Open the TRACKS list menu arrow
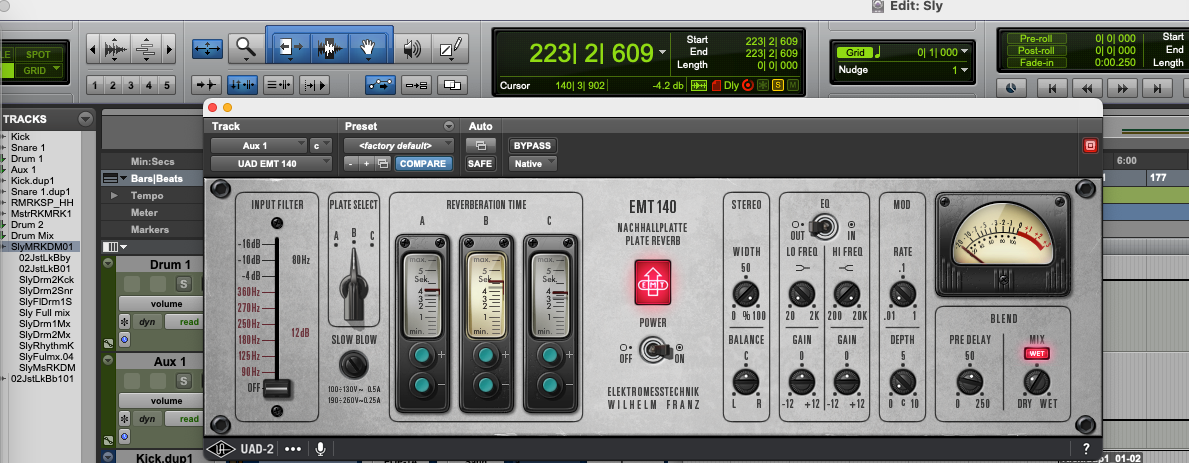This screenshot has height=463, width=1189. pyautogui.click(x=86, y=119)
